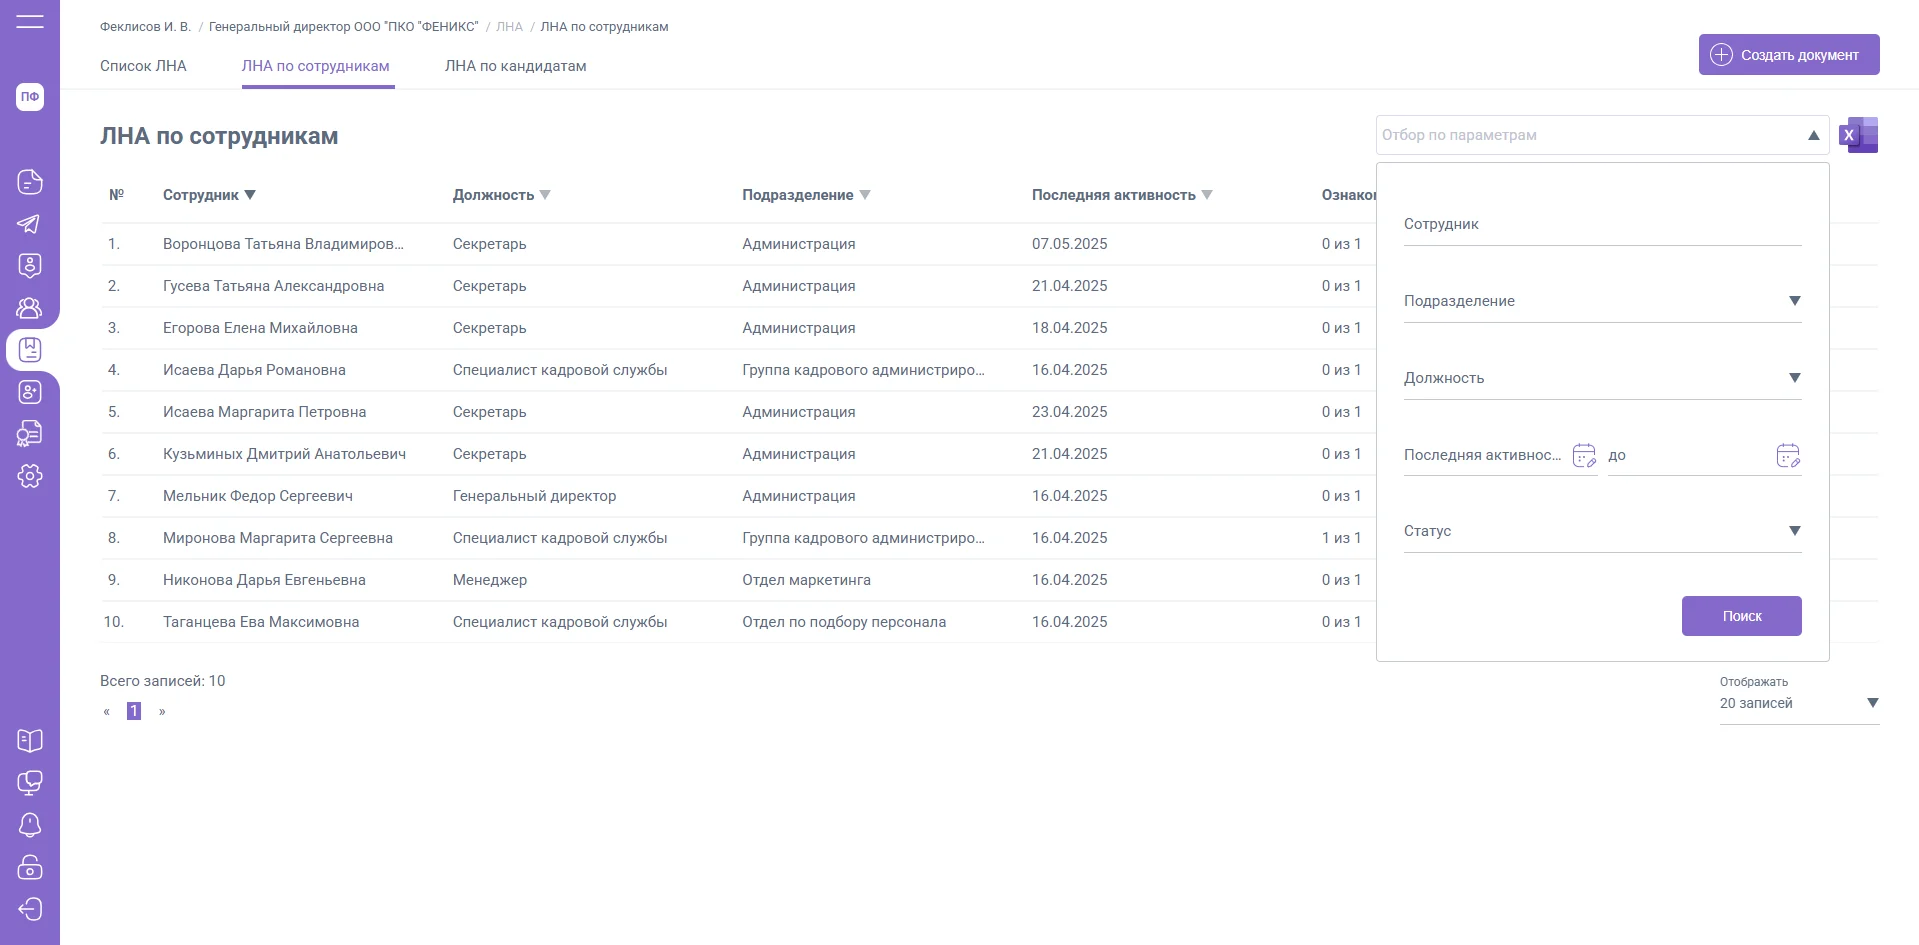The height and width of the screenshot is (945, 1919).
Task: Open the hamburger menu in the sidebar
Action: pyautogui.click(x=30, y=21)
